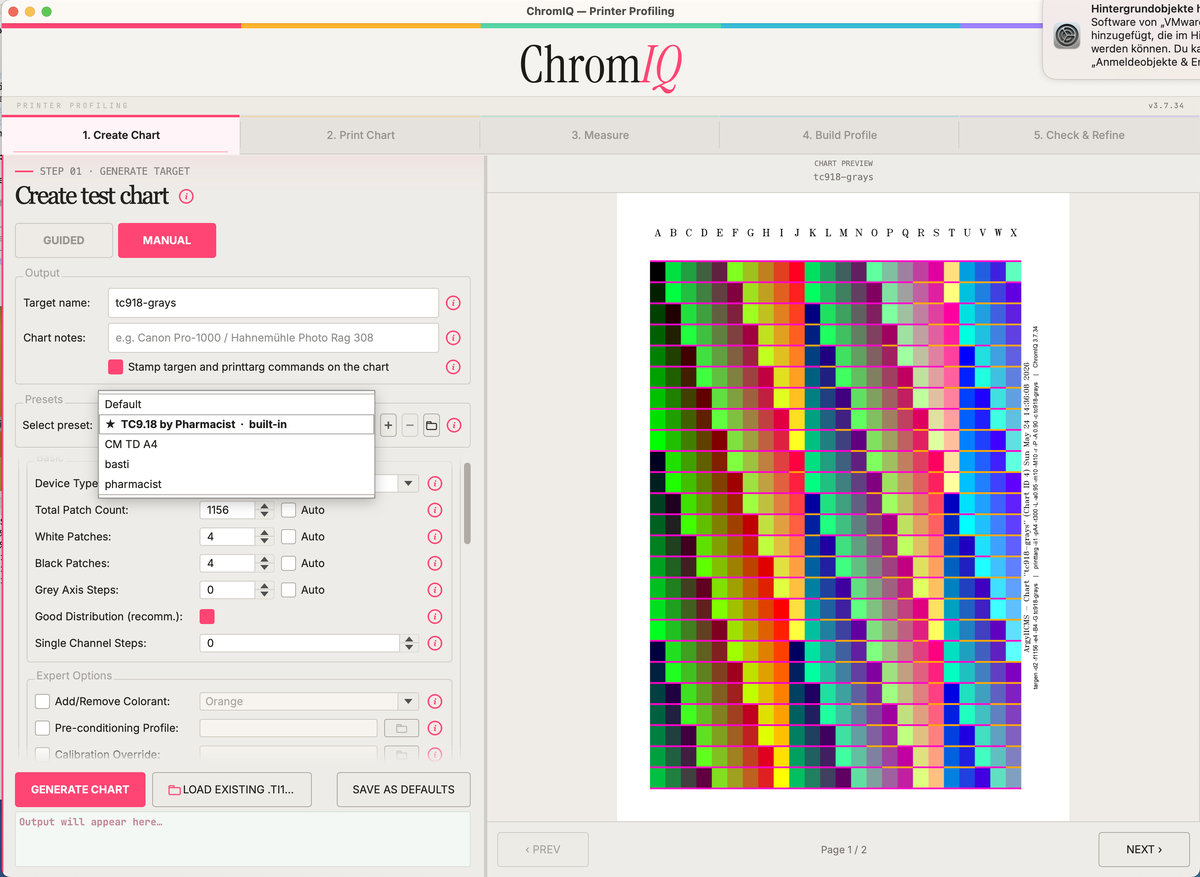This screenshot has height=877, width=1200.
Task: Click info icon for White Patches
Action: click(x=435, y=537)
